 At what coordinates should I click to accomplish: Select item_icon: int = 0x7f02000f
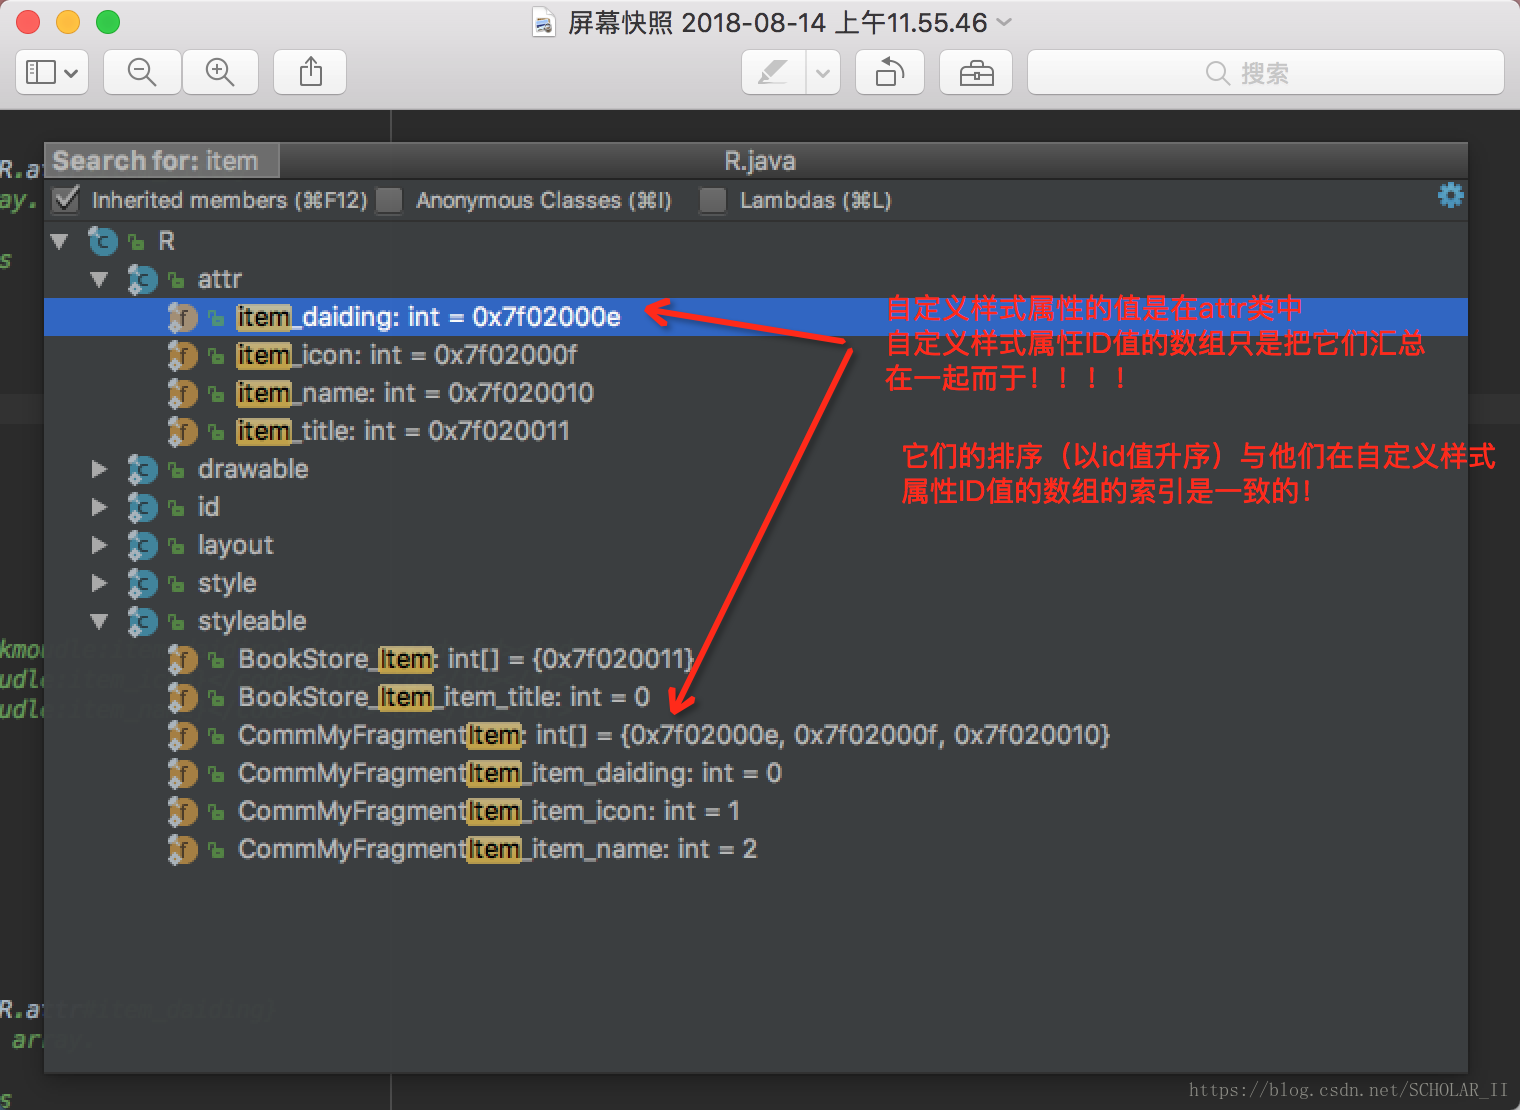tap(407, 355)
